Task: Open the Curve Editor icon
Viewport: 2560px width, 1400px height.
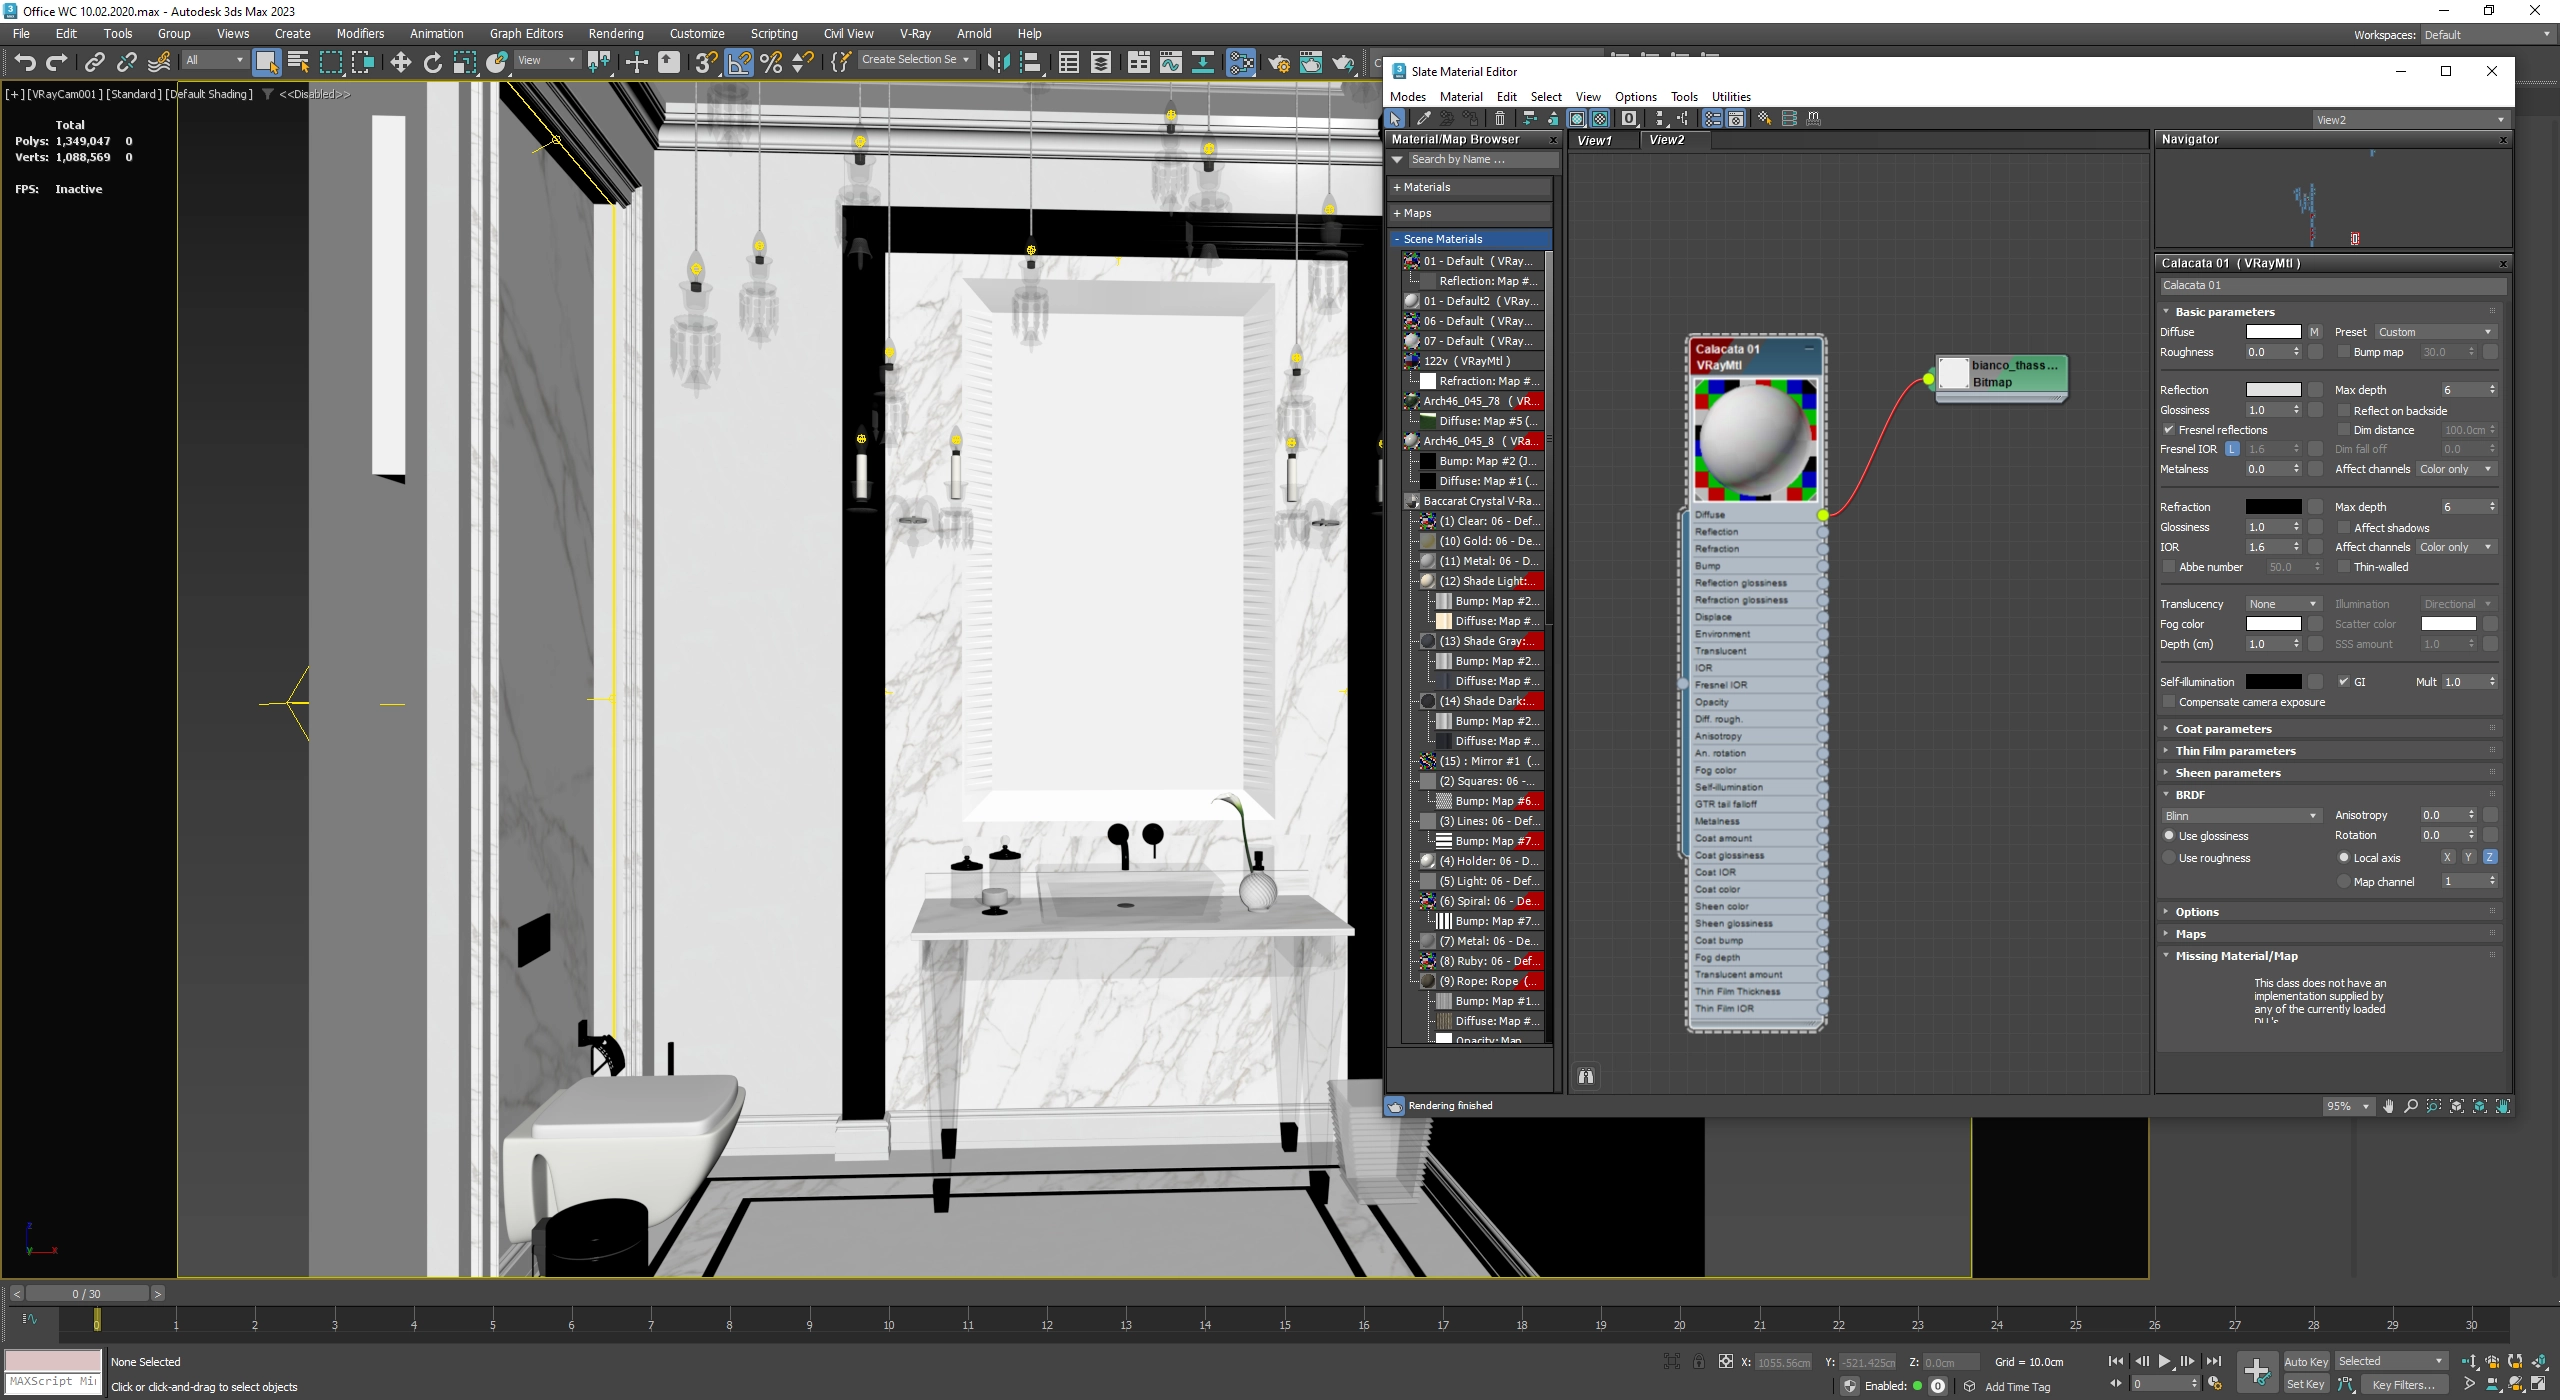Action: [1170, 63]
